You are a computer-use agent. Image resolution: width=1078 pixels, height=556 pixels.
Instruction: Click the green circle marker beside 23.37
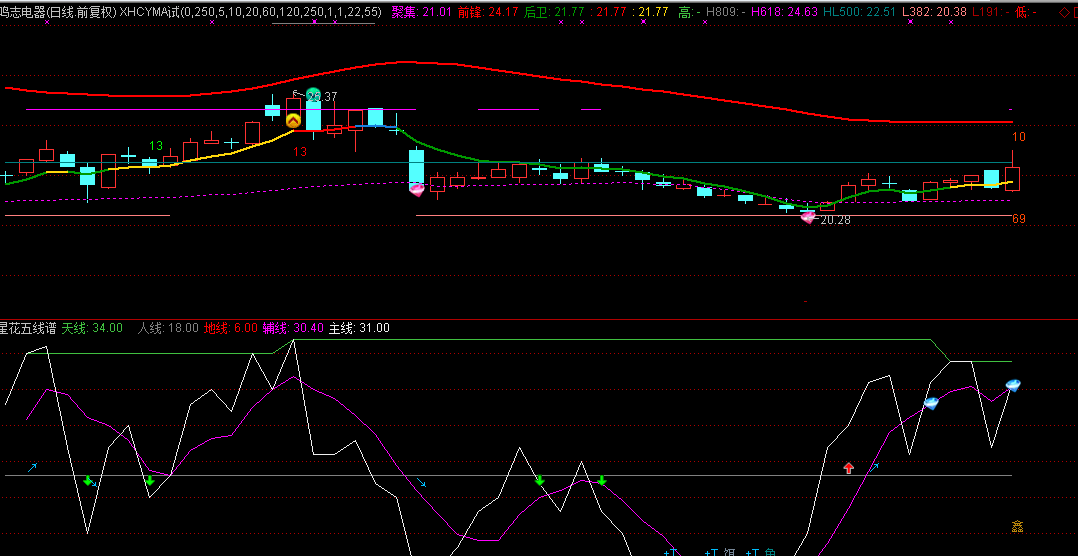click(x=314, y=95)
